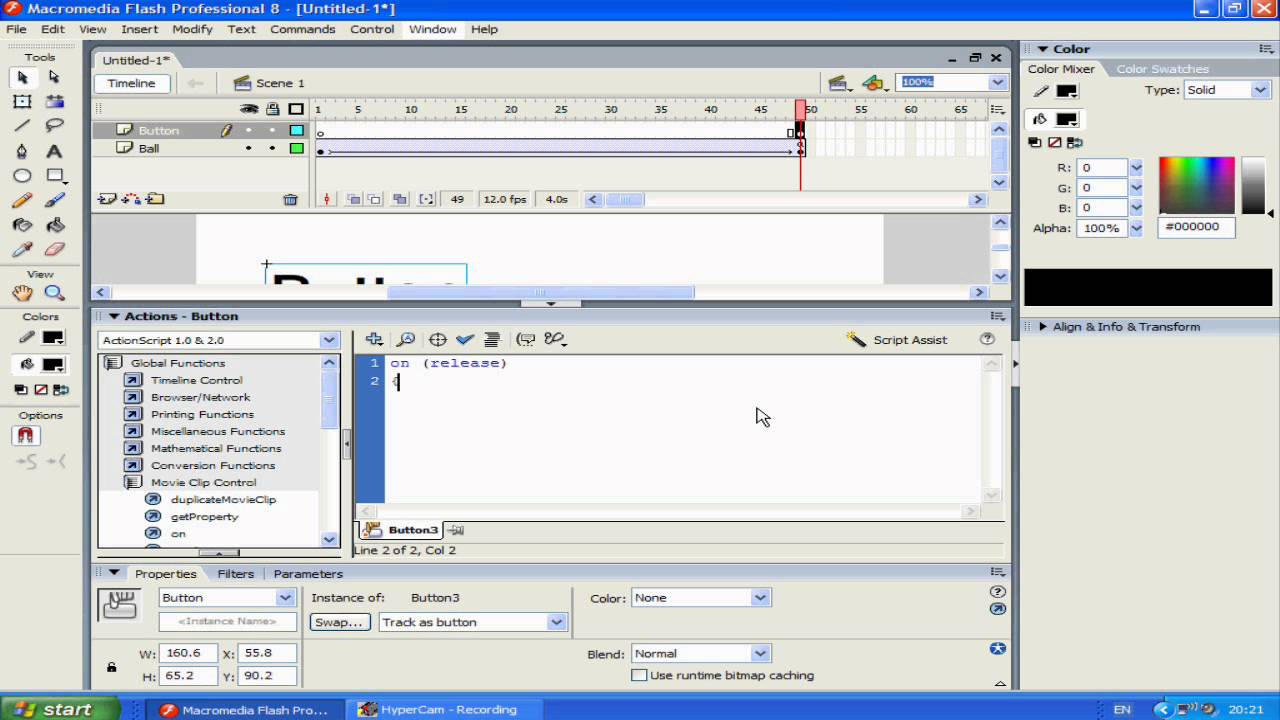Click Swap Colors icon in Tools panel
1280x720 pixels.
click(x=61, y=390)
